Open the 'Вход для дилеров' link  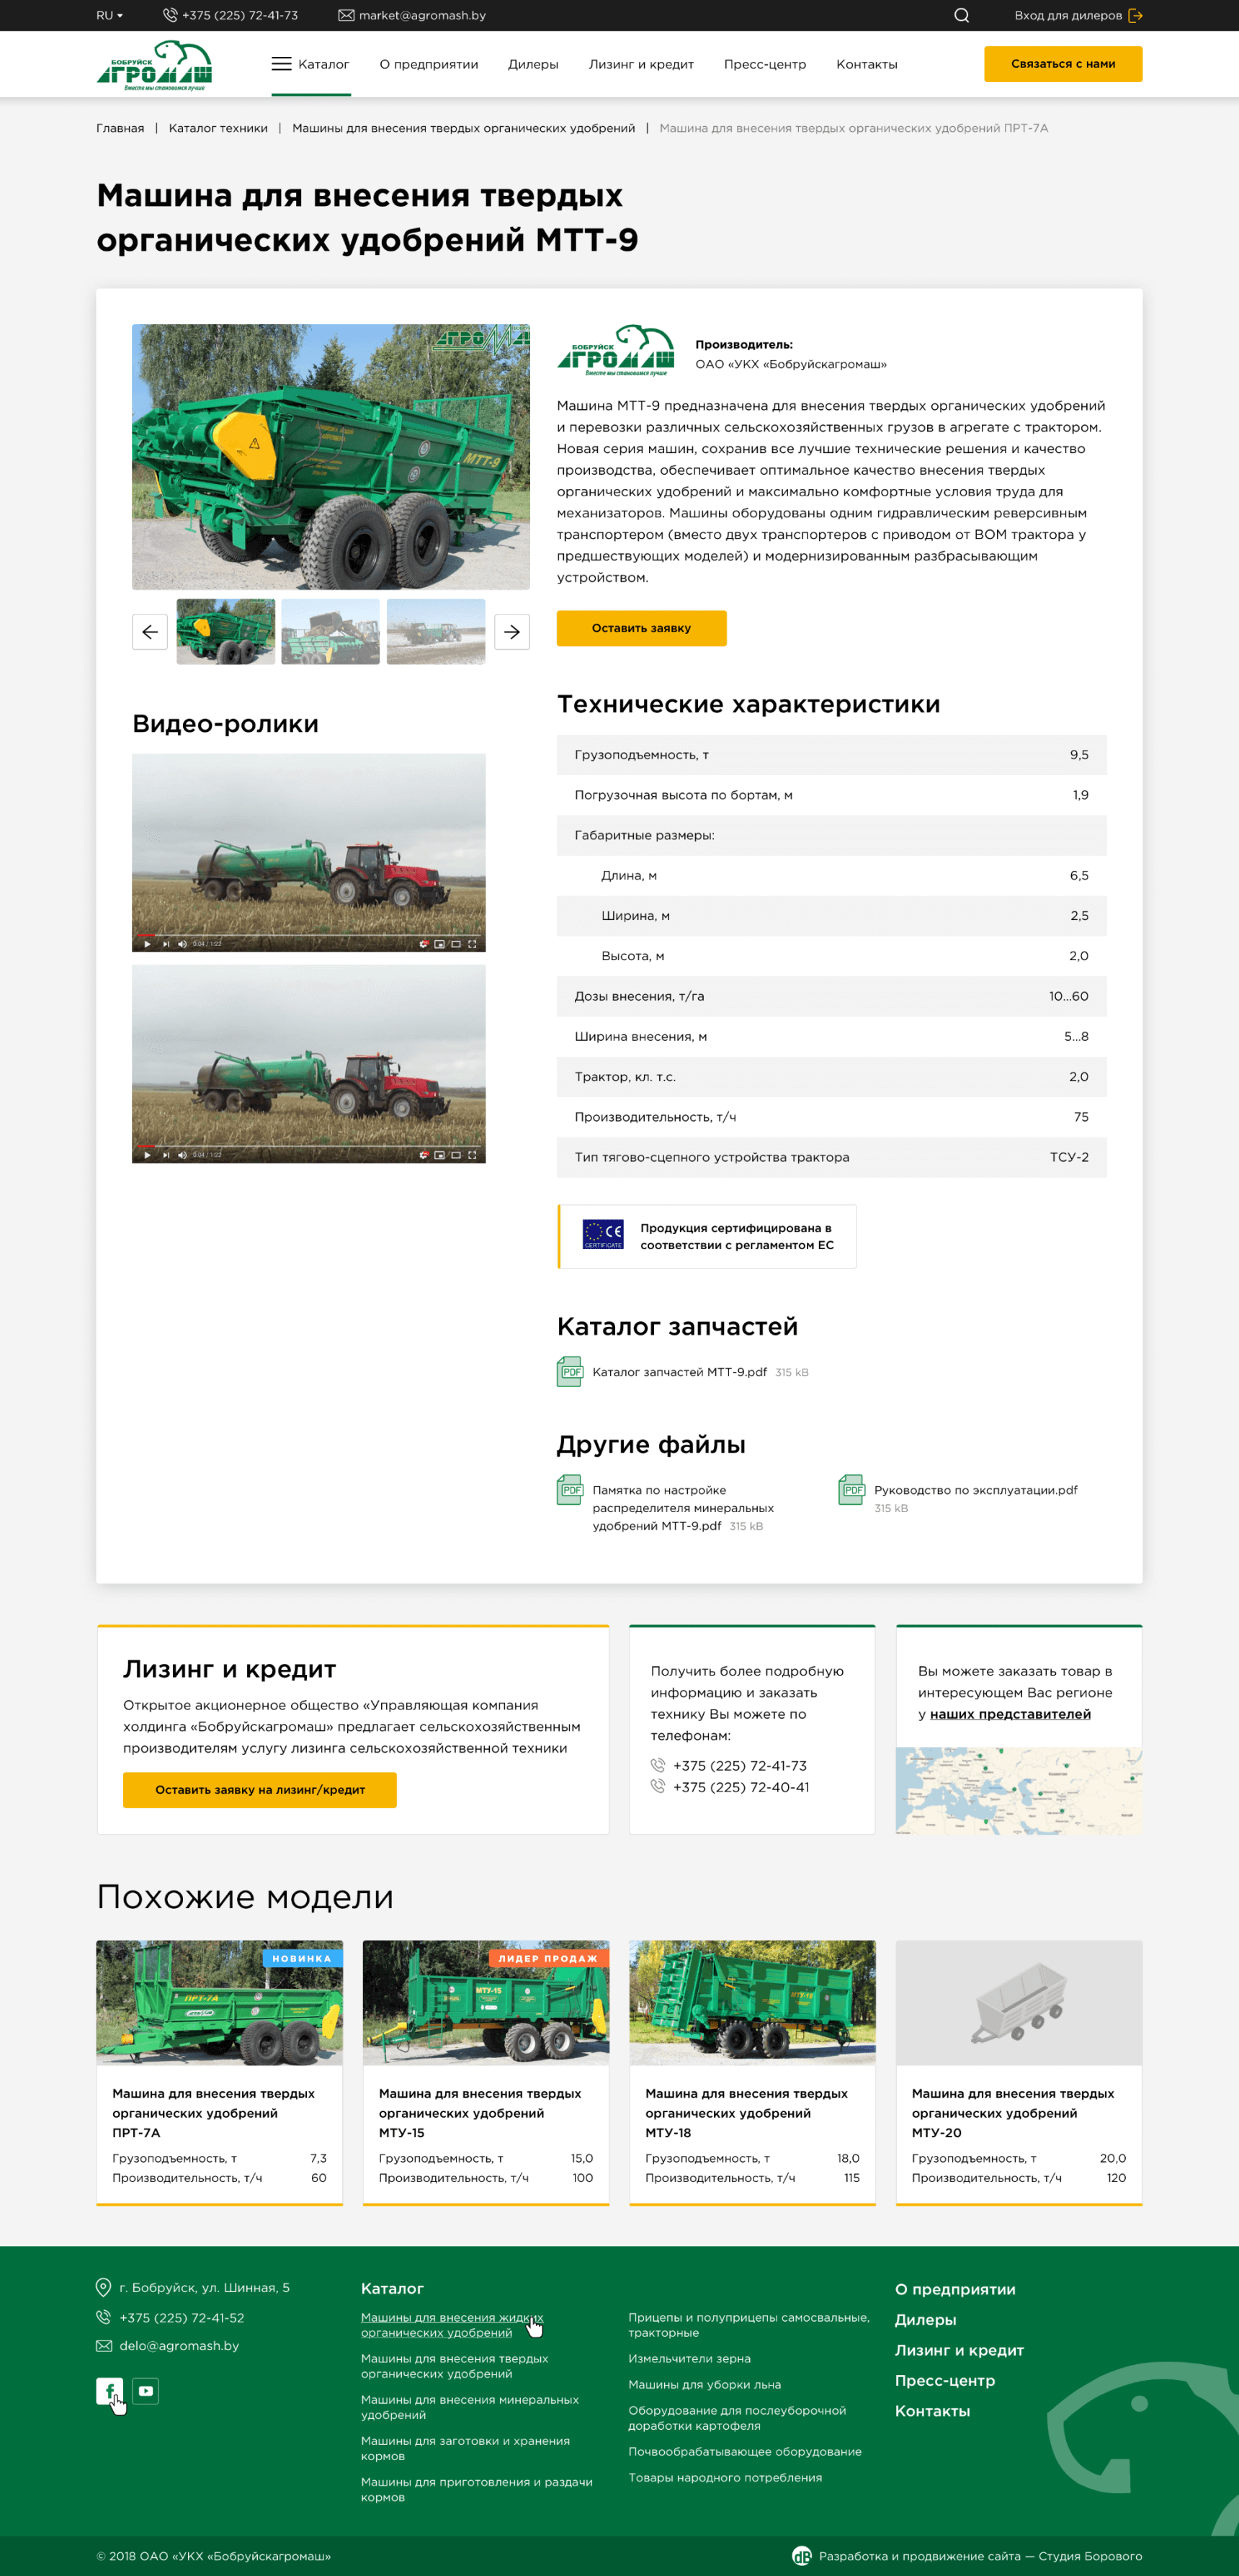(1068, 15)
